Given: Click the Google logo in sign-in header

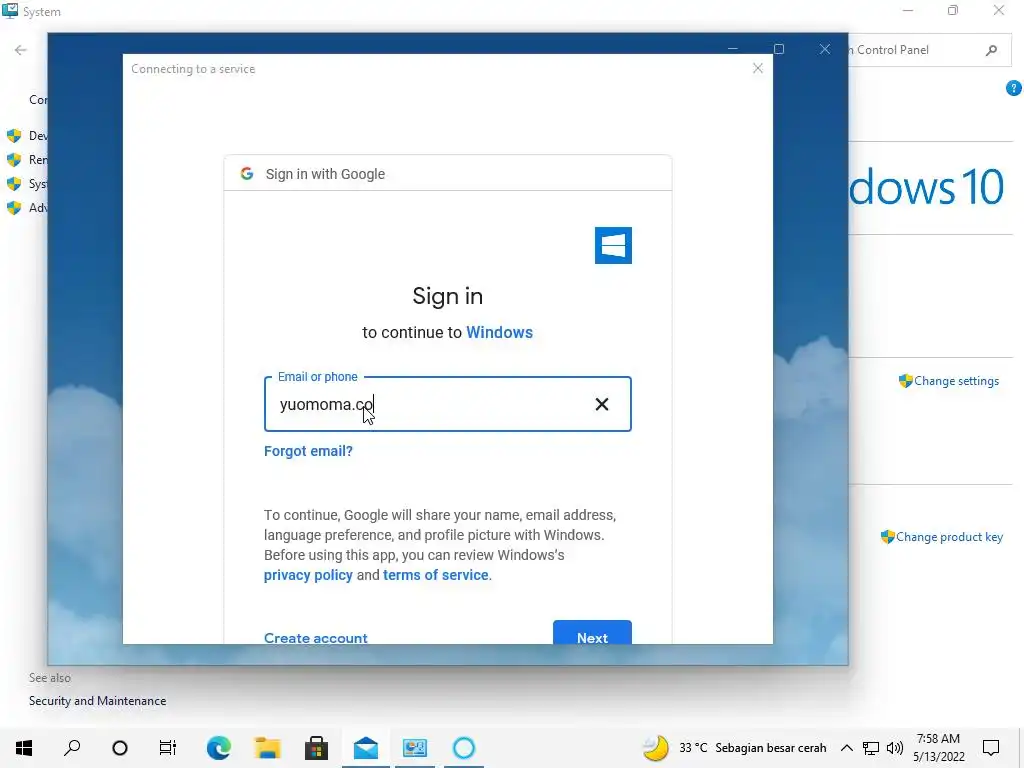Looking at the screenshot, I should click(247, 174).
